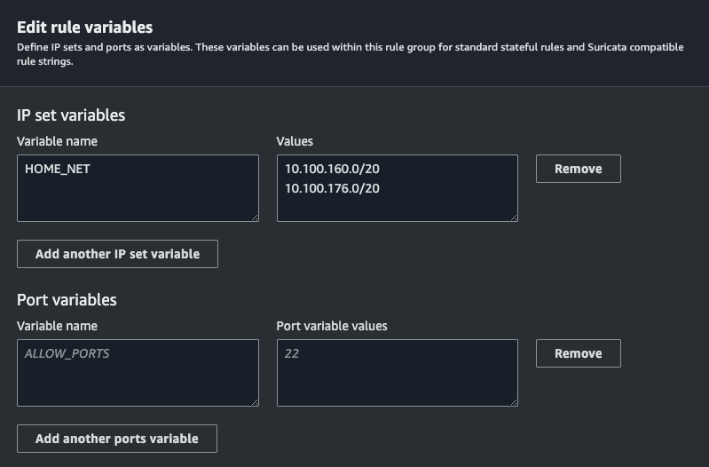Click the Variable name label under Port variables

click(57, 326)
